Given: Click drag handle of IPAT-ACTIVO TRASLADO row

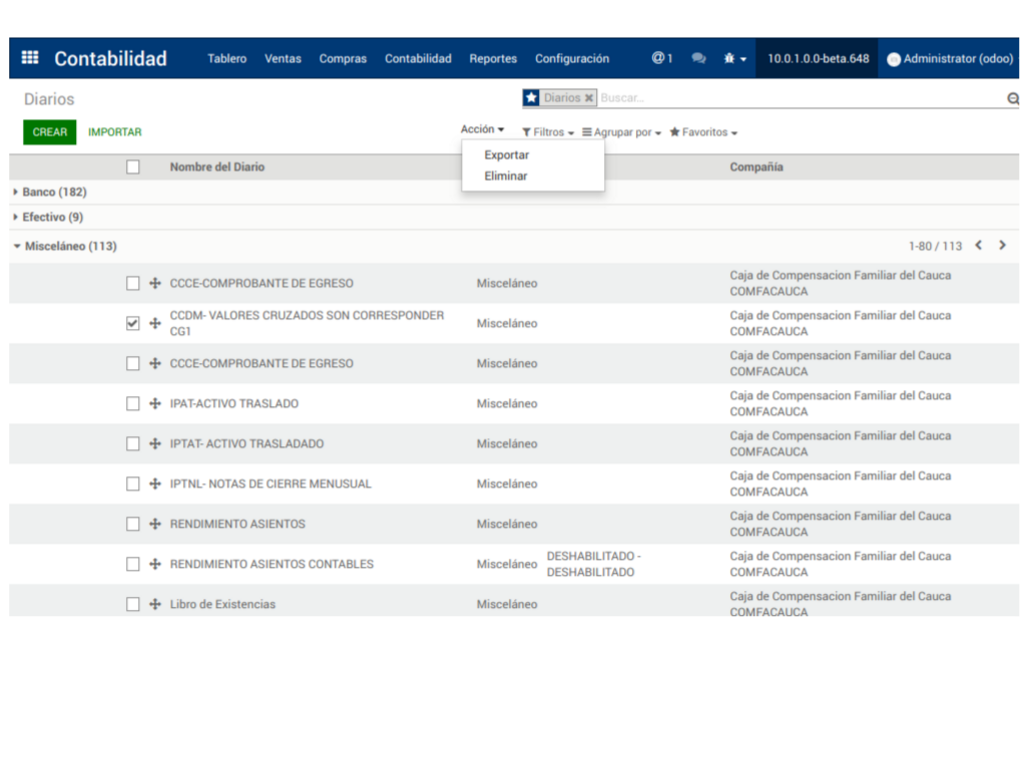Looking at the screenshot, I should [x=155, y=404].
